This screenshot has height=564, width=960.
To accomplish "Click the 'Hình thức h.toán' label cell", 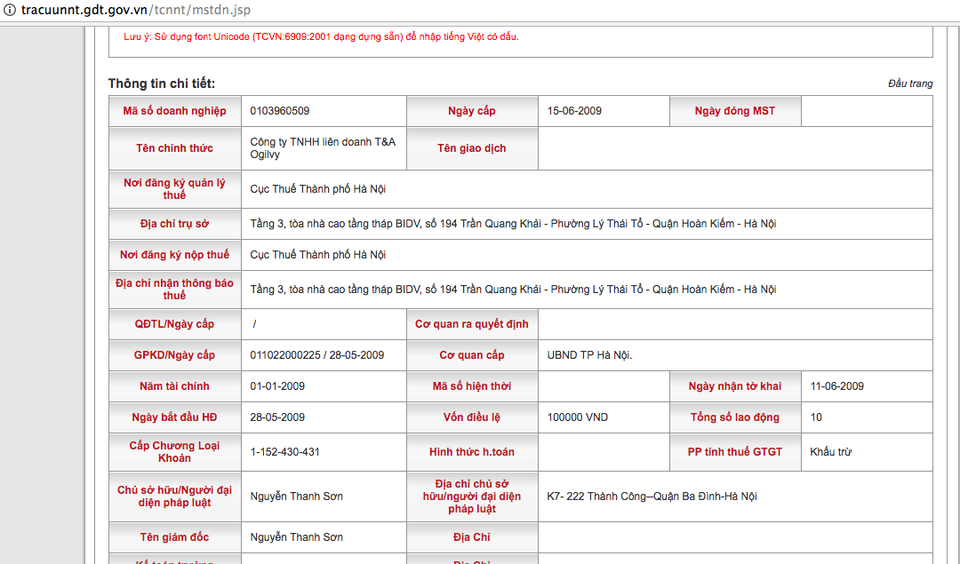I will coord(471,452).
